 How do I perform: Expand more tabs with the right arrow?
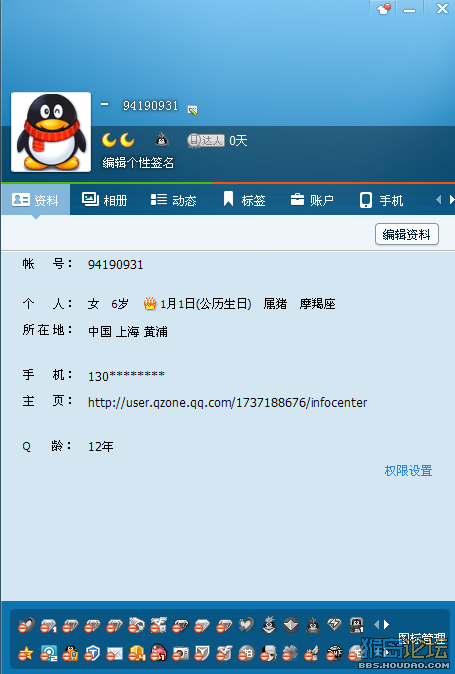point(451,199)
